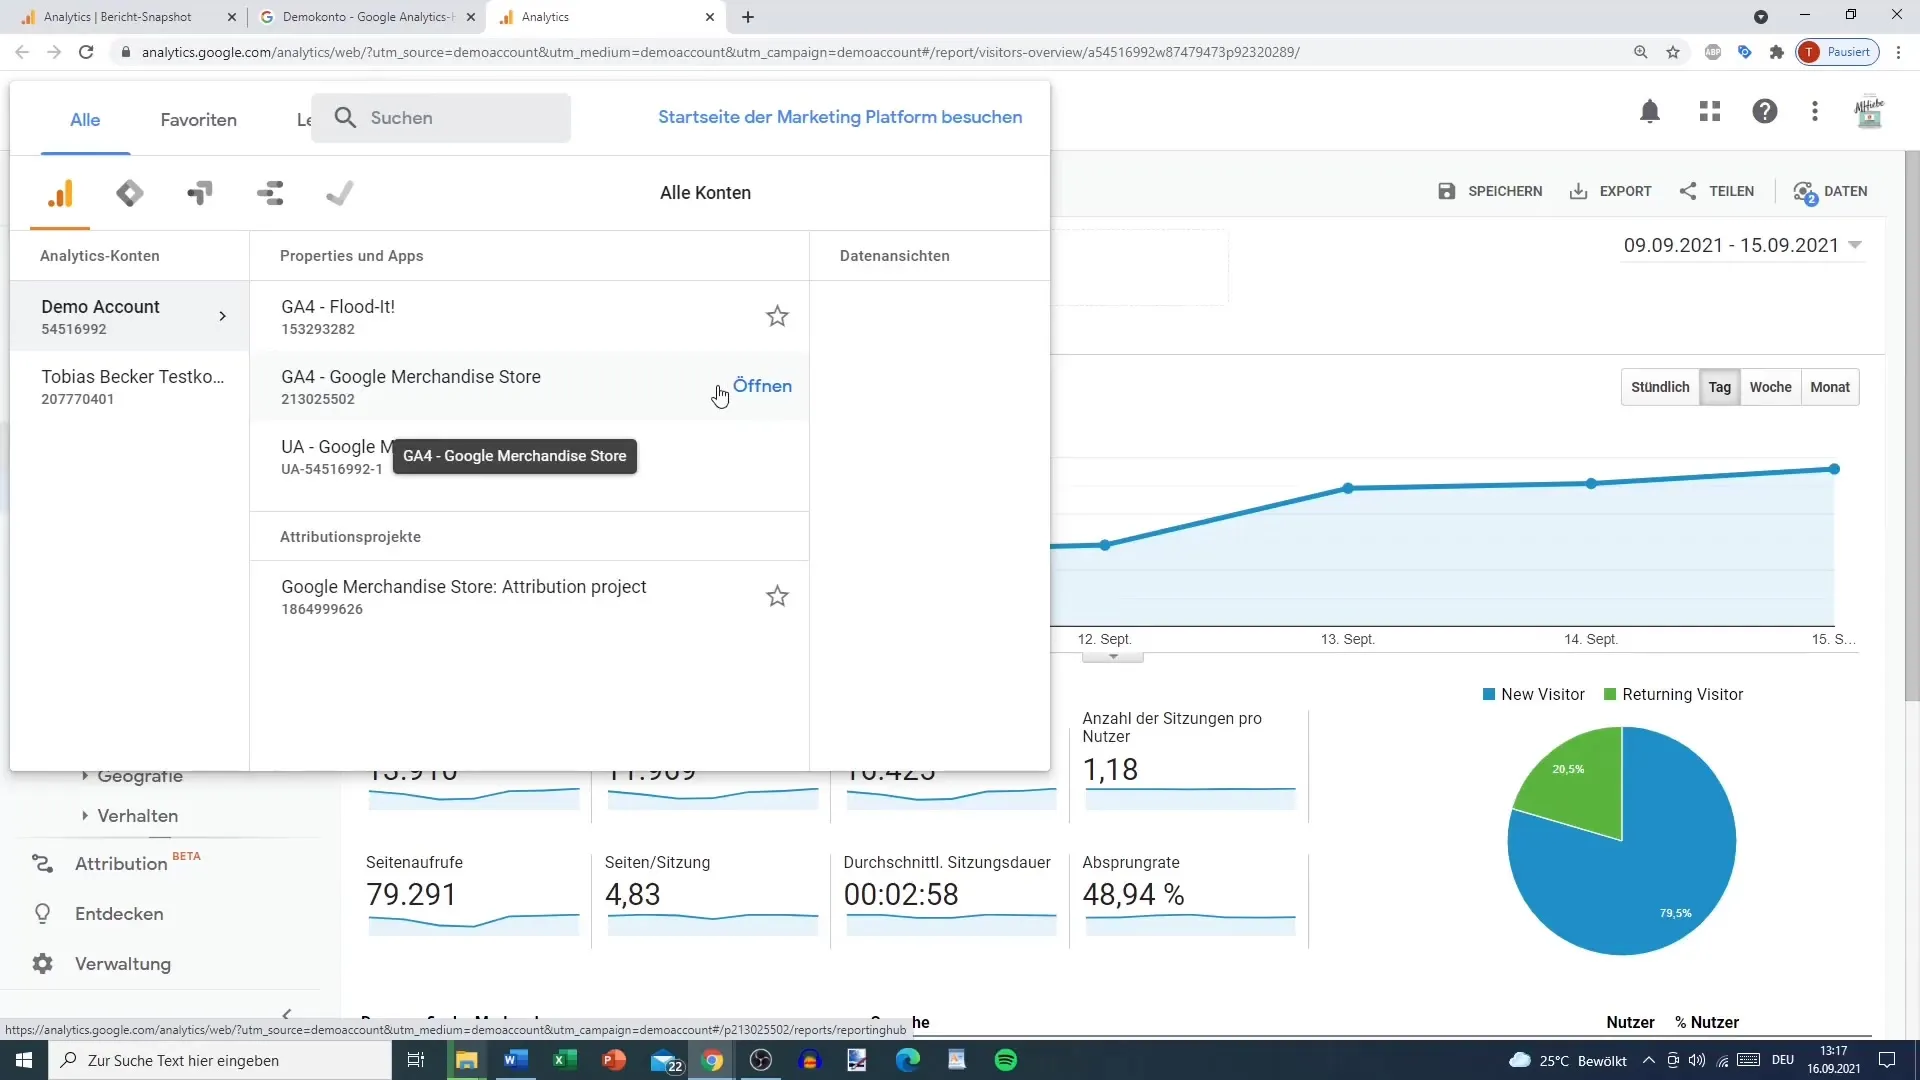Viewport: 1920px width, 1080px height.
Task: Open Attribution Beta in the sidebar
Action: click(121, 864)
